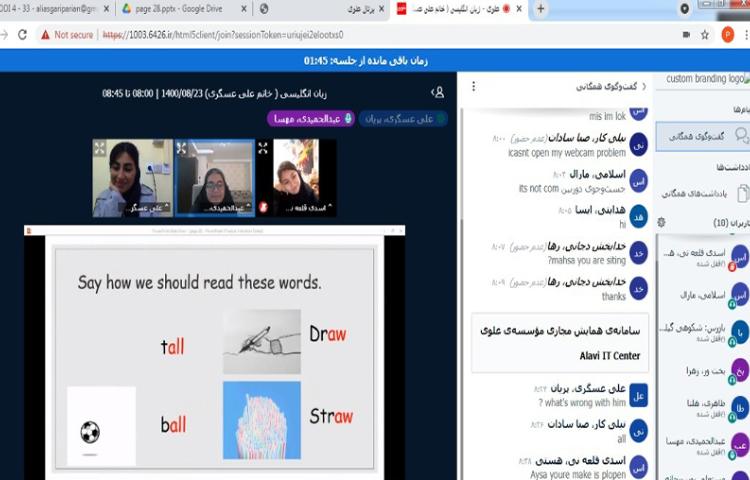This screenshot has height=480, width=750.
Task: Open user menu for عبدالحمیدی، مهسا in list
Action: pos(703,446)
